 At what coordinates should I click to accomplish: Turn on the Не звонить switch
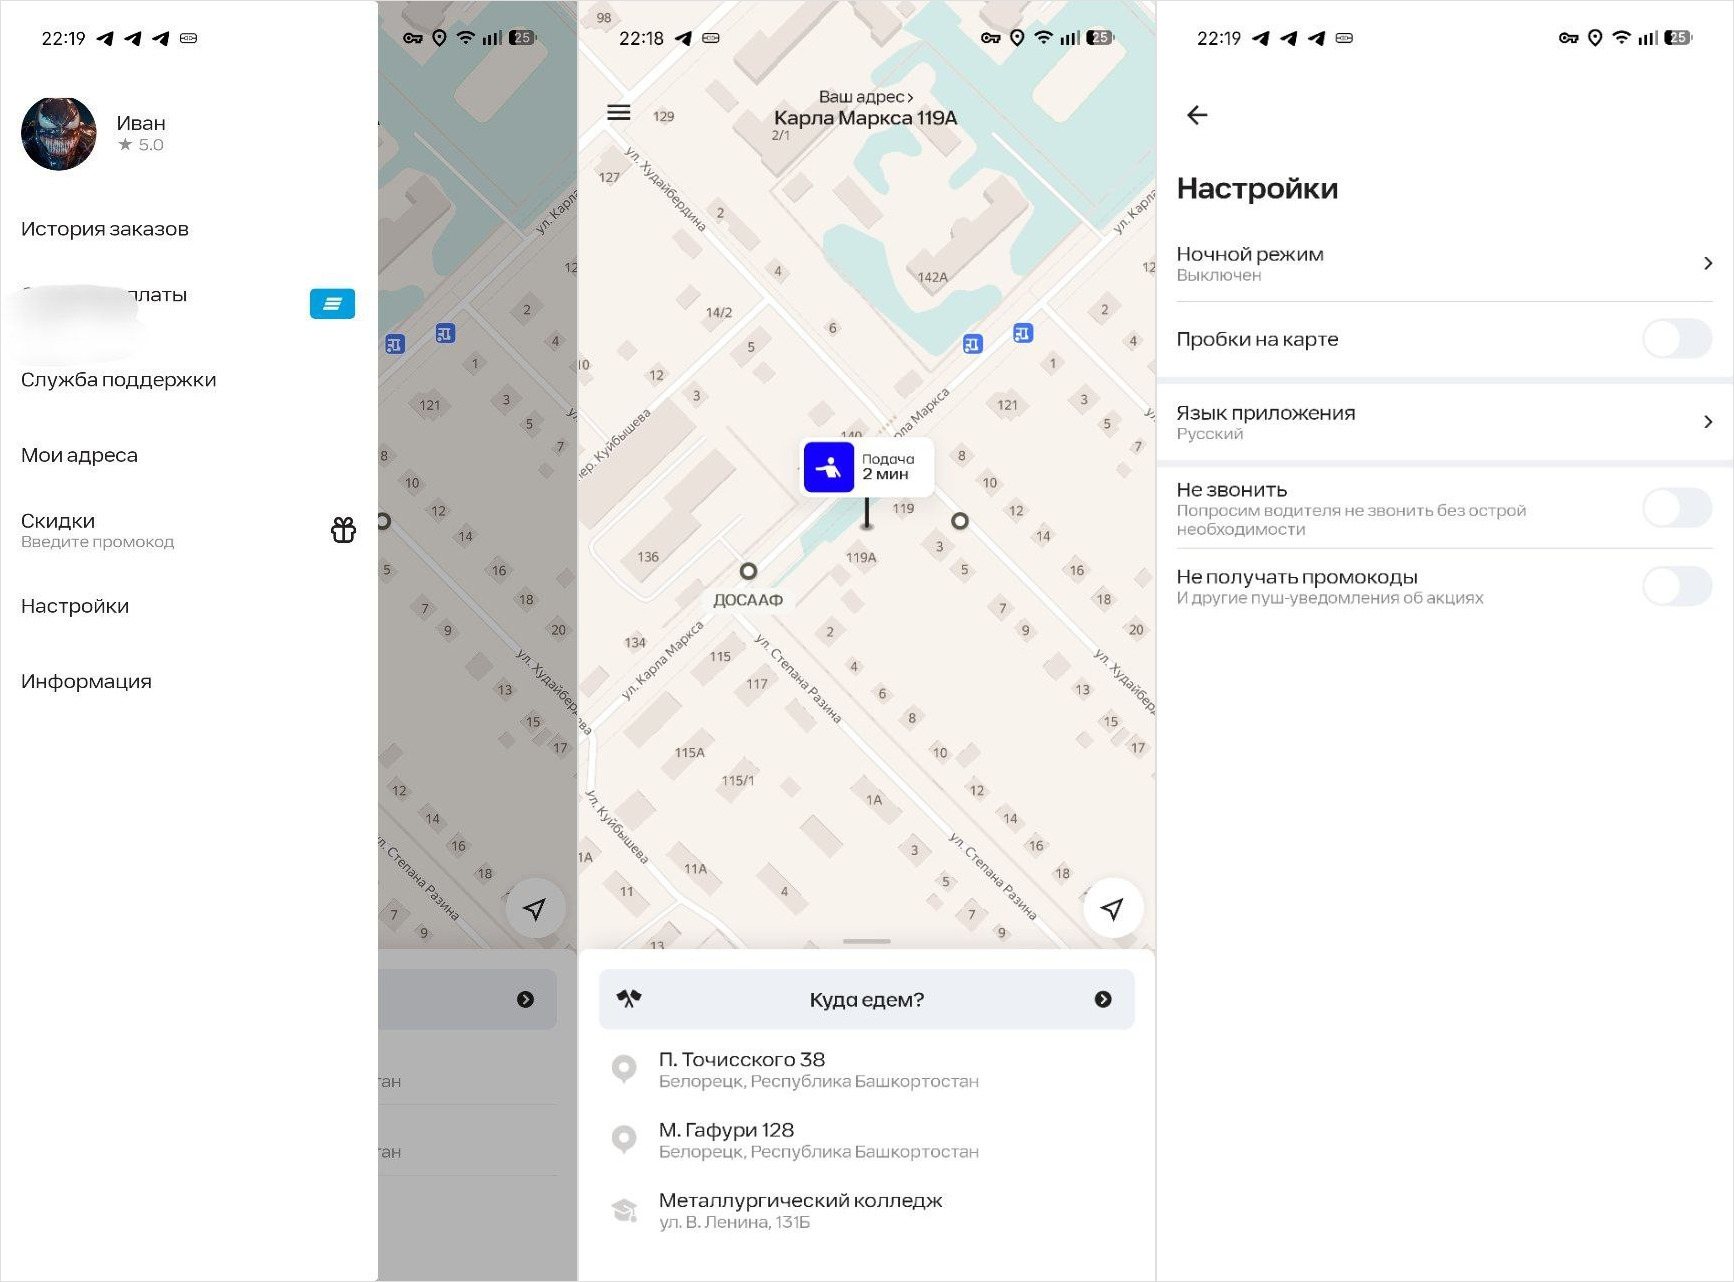coord(1677,508)
